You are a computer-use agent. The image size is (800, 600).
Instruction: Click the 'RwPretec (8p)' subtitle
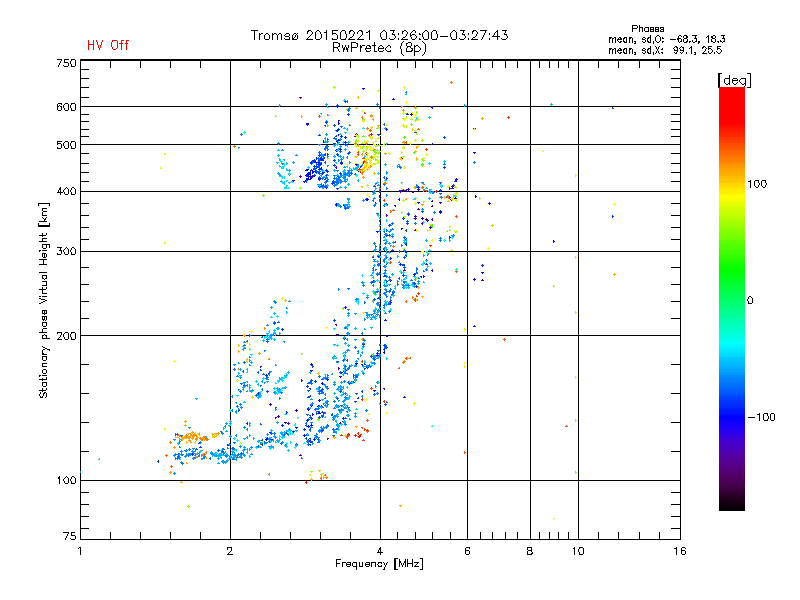[x=379, y=48]
